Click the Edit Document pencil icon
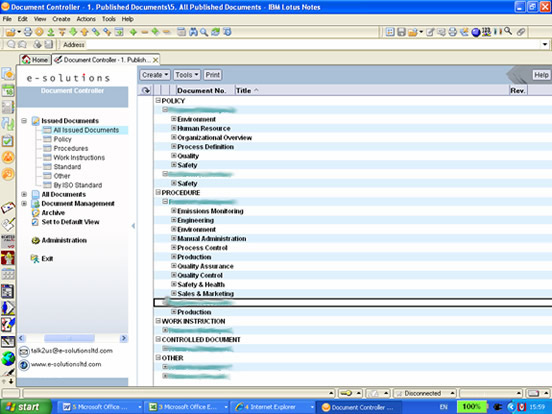Screen dimensions: 552x414 tap(430, 32)
